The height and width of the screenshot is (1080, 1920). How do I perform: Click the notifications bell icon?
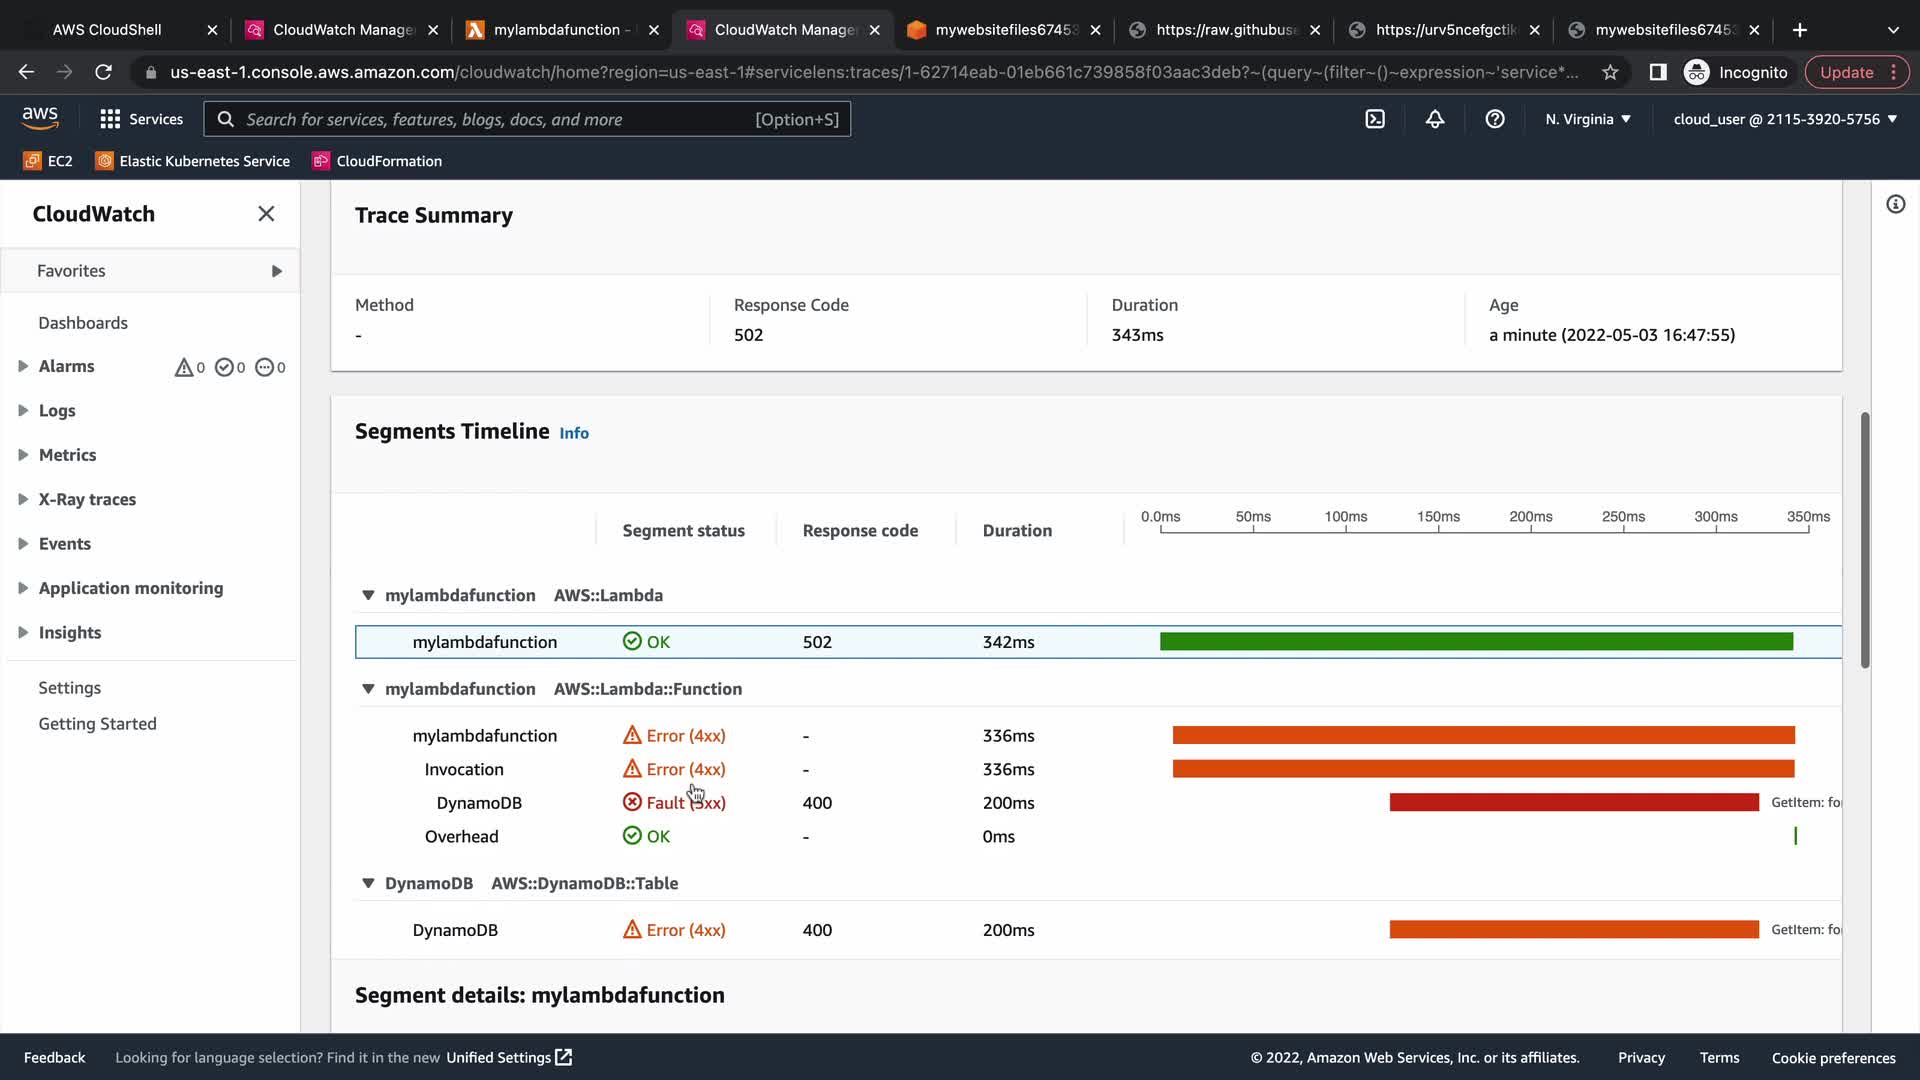click(1435, 119)
